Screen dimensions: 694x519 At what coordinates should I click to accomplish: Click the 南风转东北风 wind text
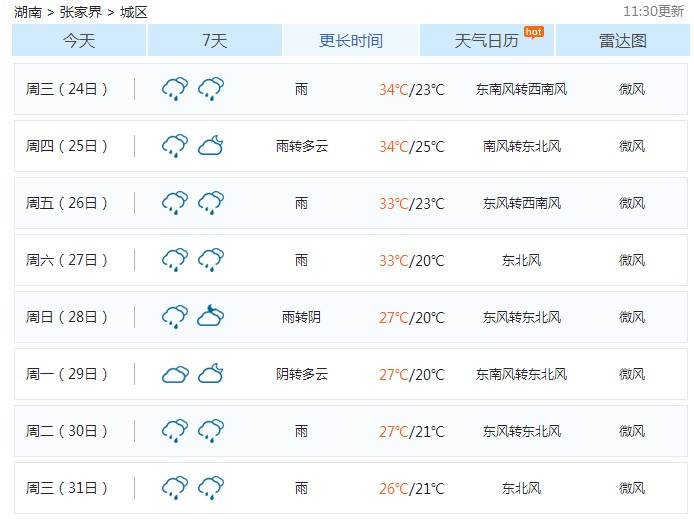coord(521,146)
